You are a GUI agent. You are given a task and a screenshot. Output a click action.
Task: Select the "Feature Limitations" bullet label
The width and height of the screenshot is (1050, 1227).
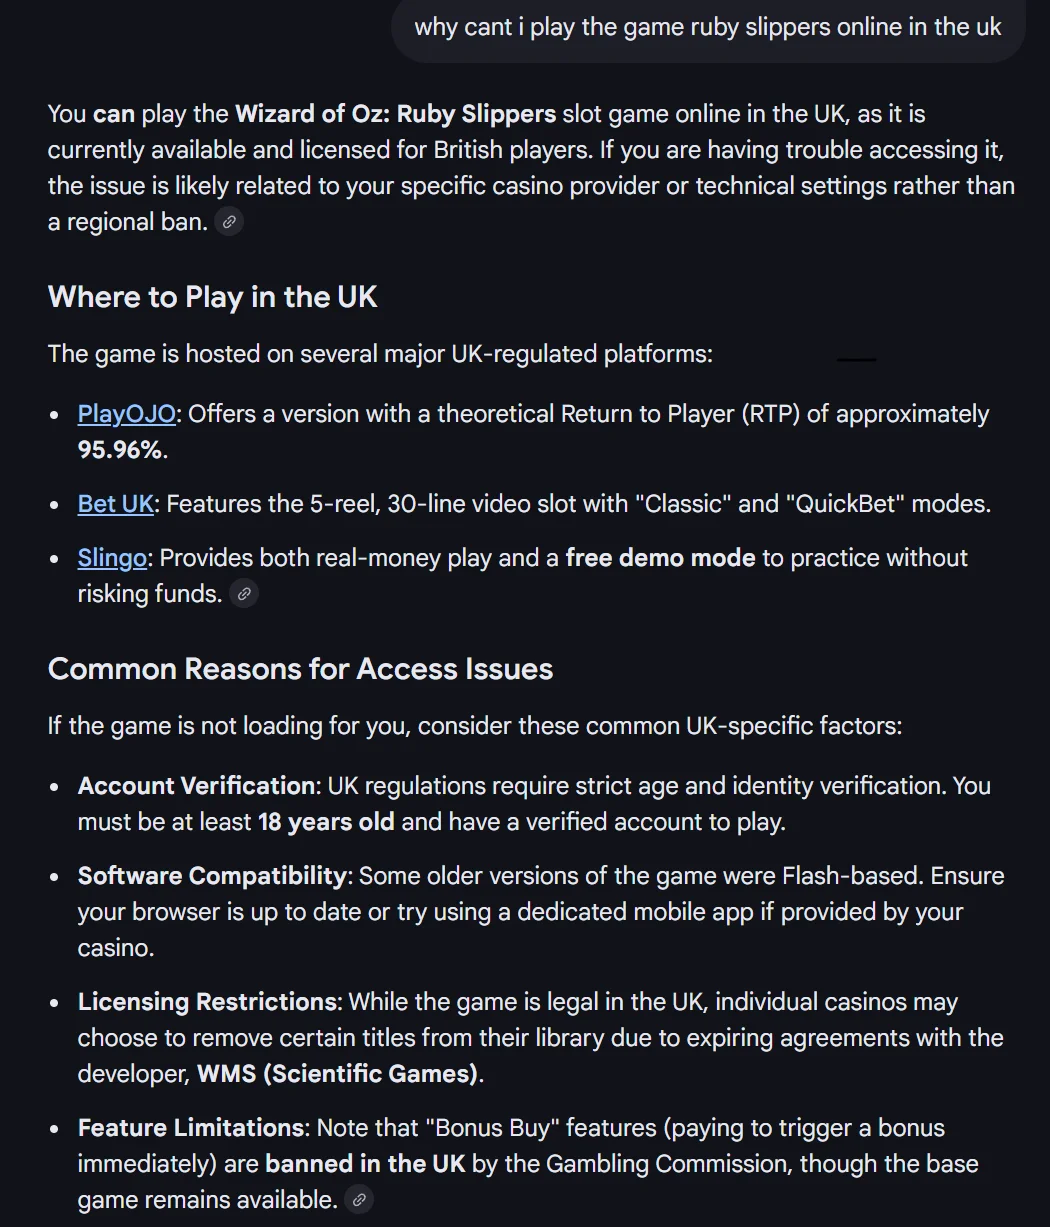point(190,1128)
